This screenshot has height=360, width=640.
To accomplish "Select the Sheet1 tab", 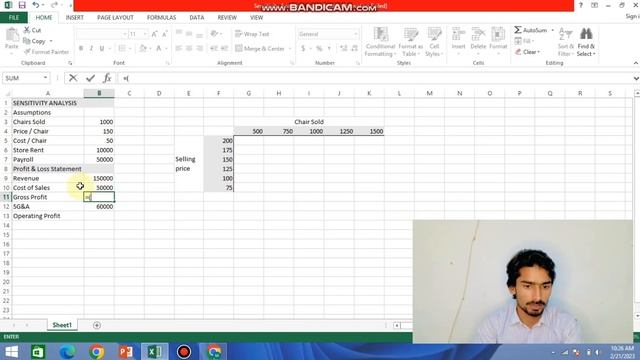I will tap(62, 325).
